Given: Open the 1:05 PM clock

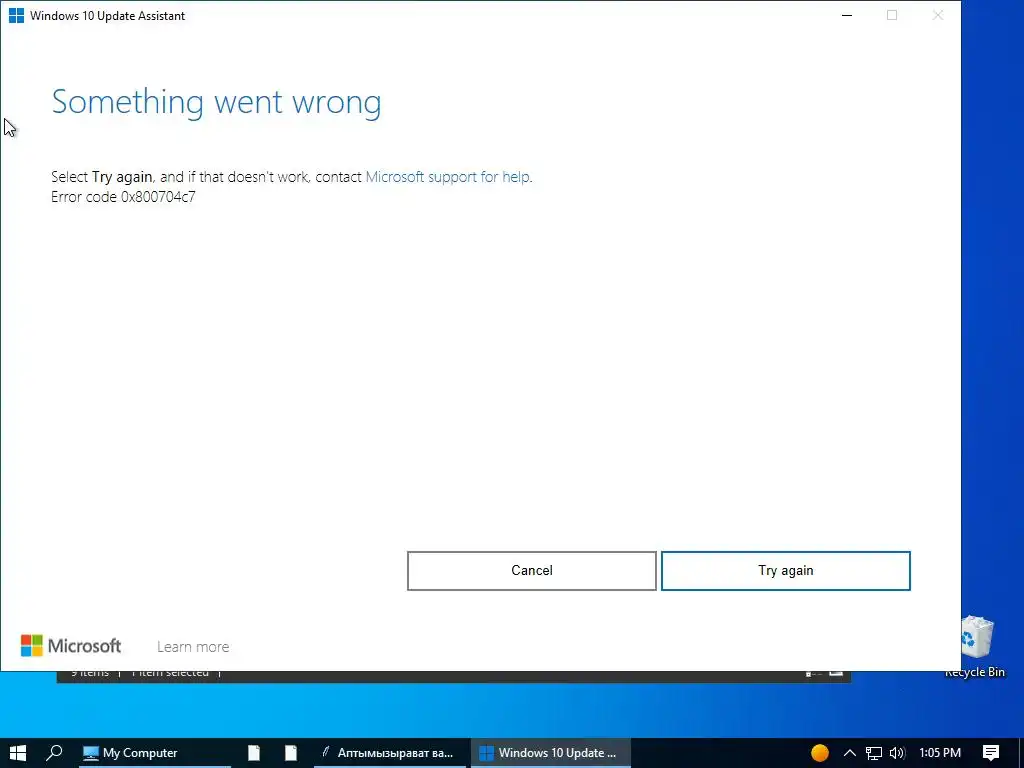Looking at the screenshot, I should click(x=940, y=753).
